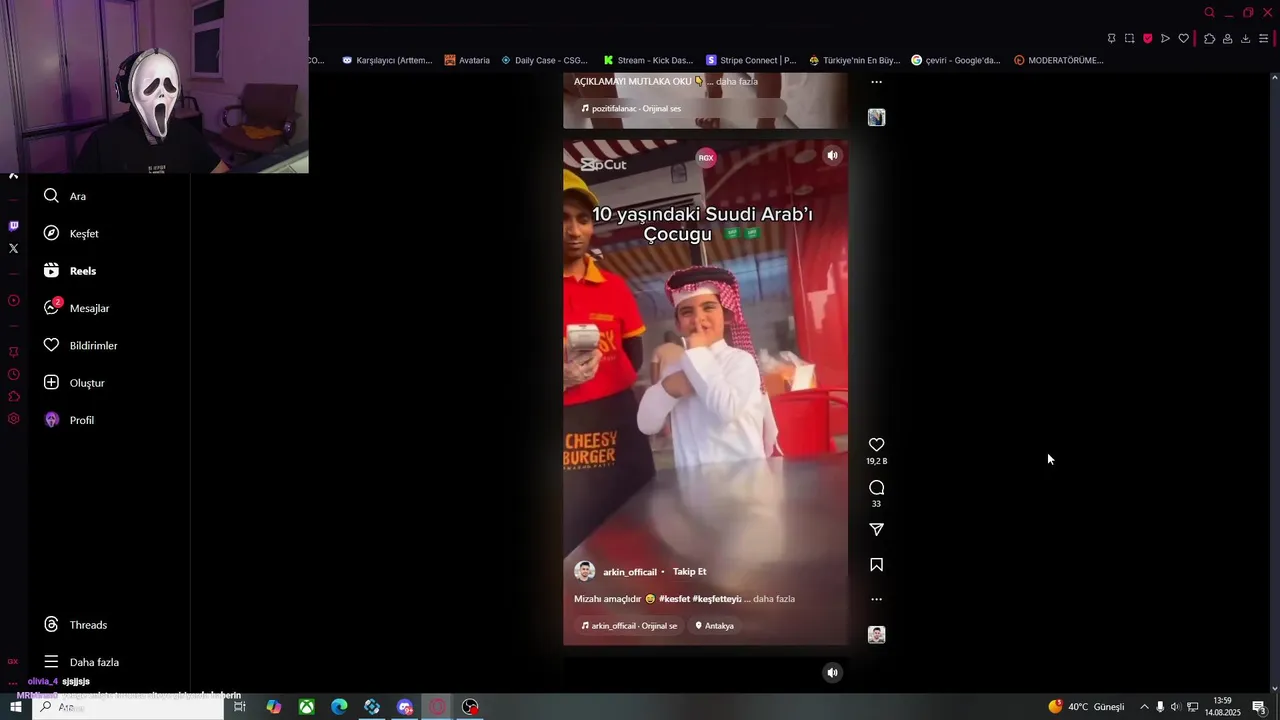Screen dimensions: 1280x720
Task: Open audio thumbnail of the previous reel
Action: click(876, 117)
